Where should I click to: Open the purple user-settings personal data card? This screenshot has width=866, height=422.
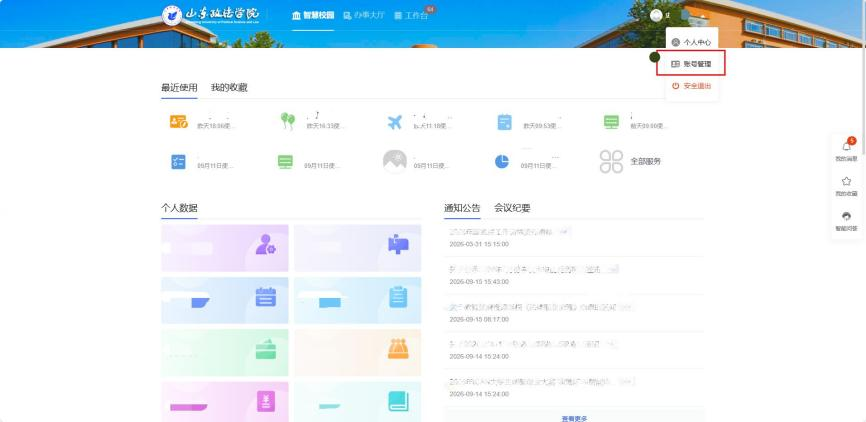pos(225,248)
